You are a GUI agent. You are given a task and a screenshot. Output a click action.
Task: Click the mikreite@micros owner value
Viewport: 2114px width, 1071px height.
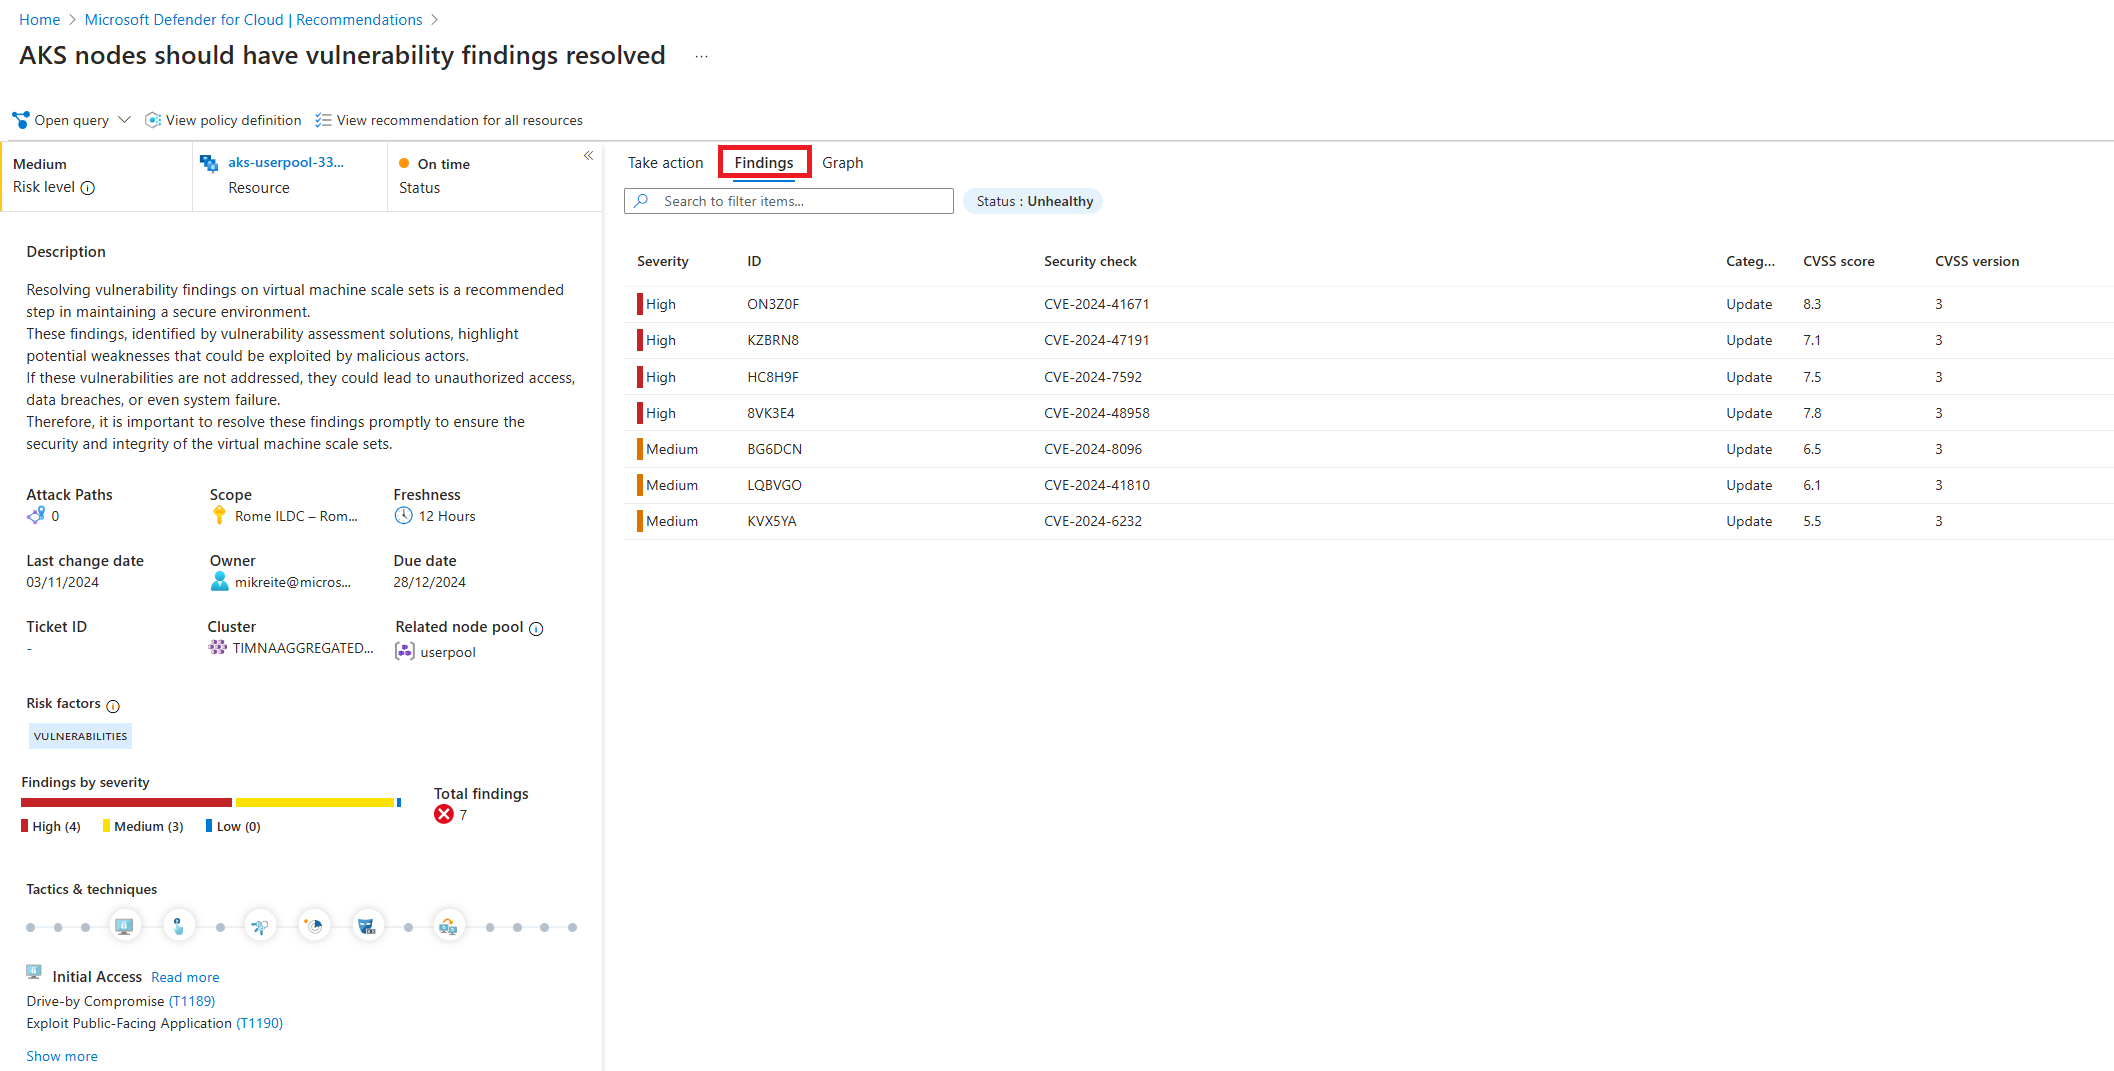pos(293,582)
